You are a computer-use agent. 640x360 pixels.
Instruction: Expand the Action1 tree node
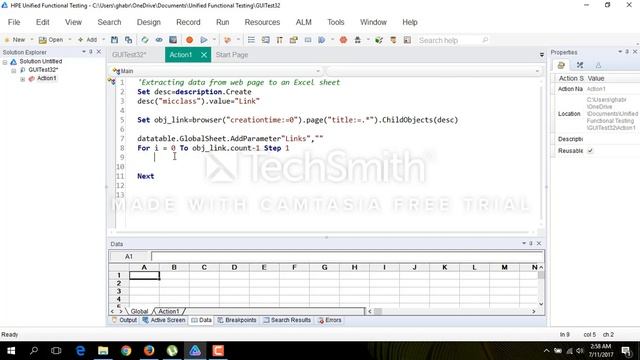click(22, 79)
